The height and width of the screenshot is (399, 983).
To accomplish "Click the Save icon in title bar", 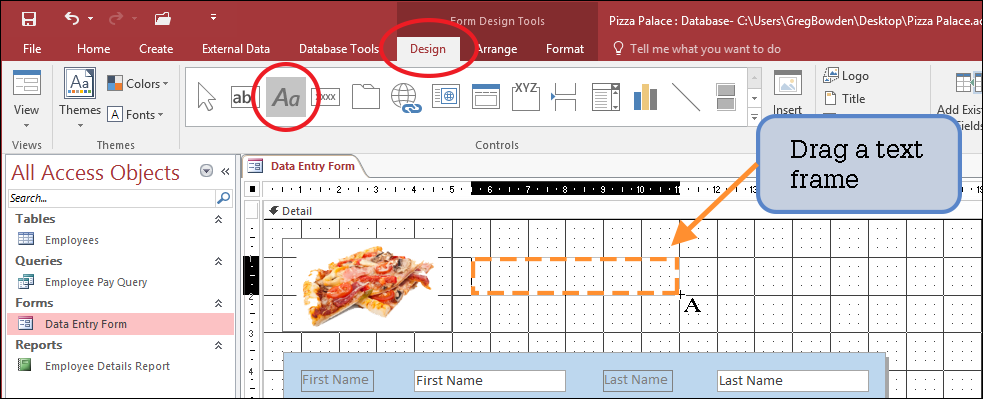I will coord(29,19).
